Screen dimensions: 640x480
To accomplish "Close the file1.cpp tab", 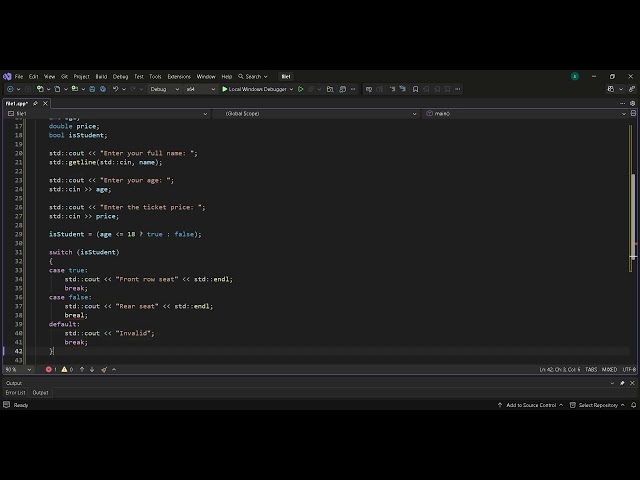I will click(x=45, y=104).
